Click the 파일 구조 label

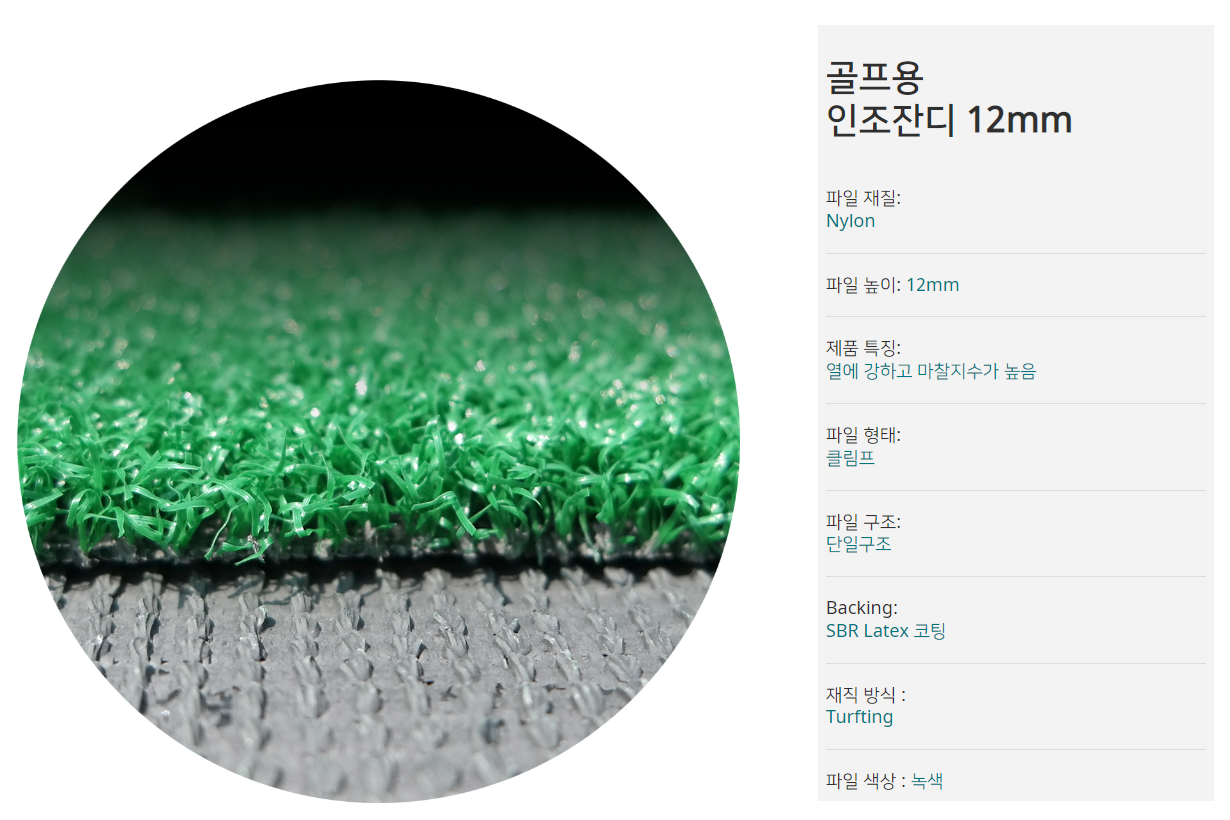863,522
